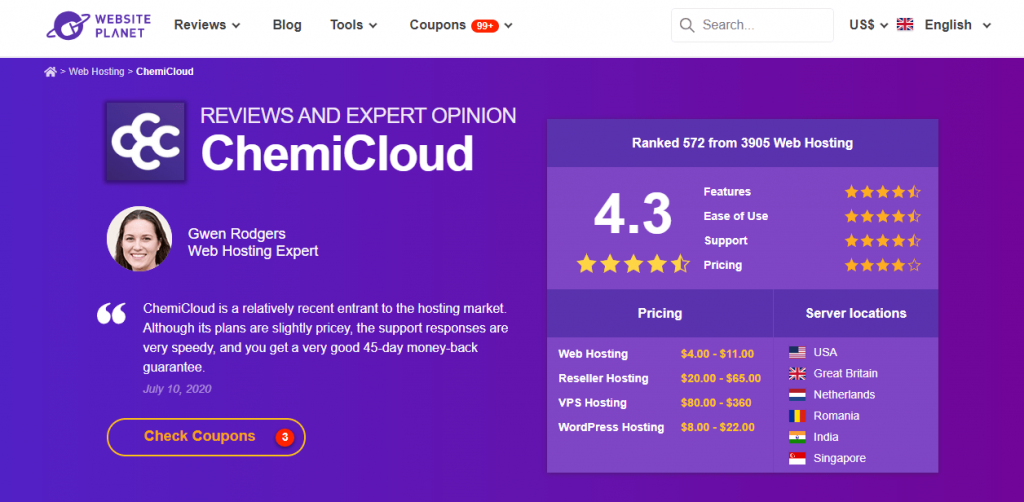
Task: Click the Reviews and Expert Opinion heading
Action: pos(358,116)
